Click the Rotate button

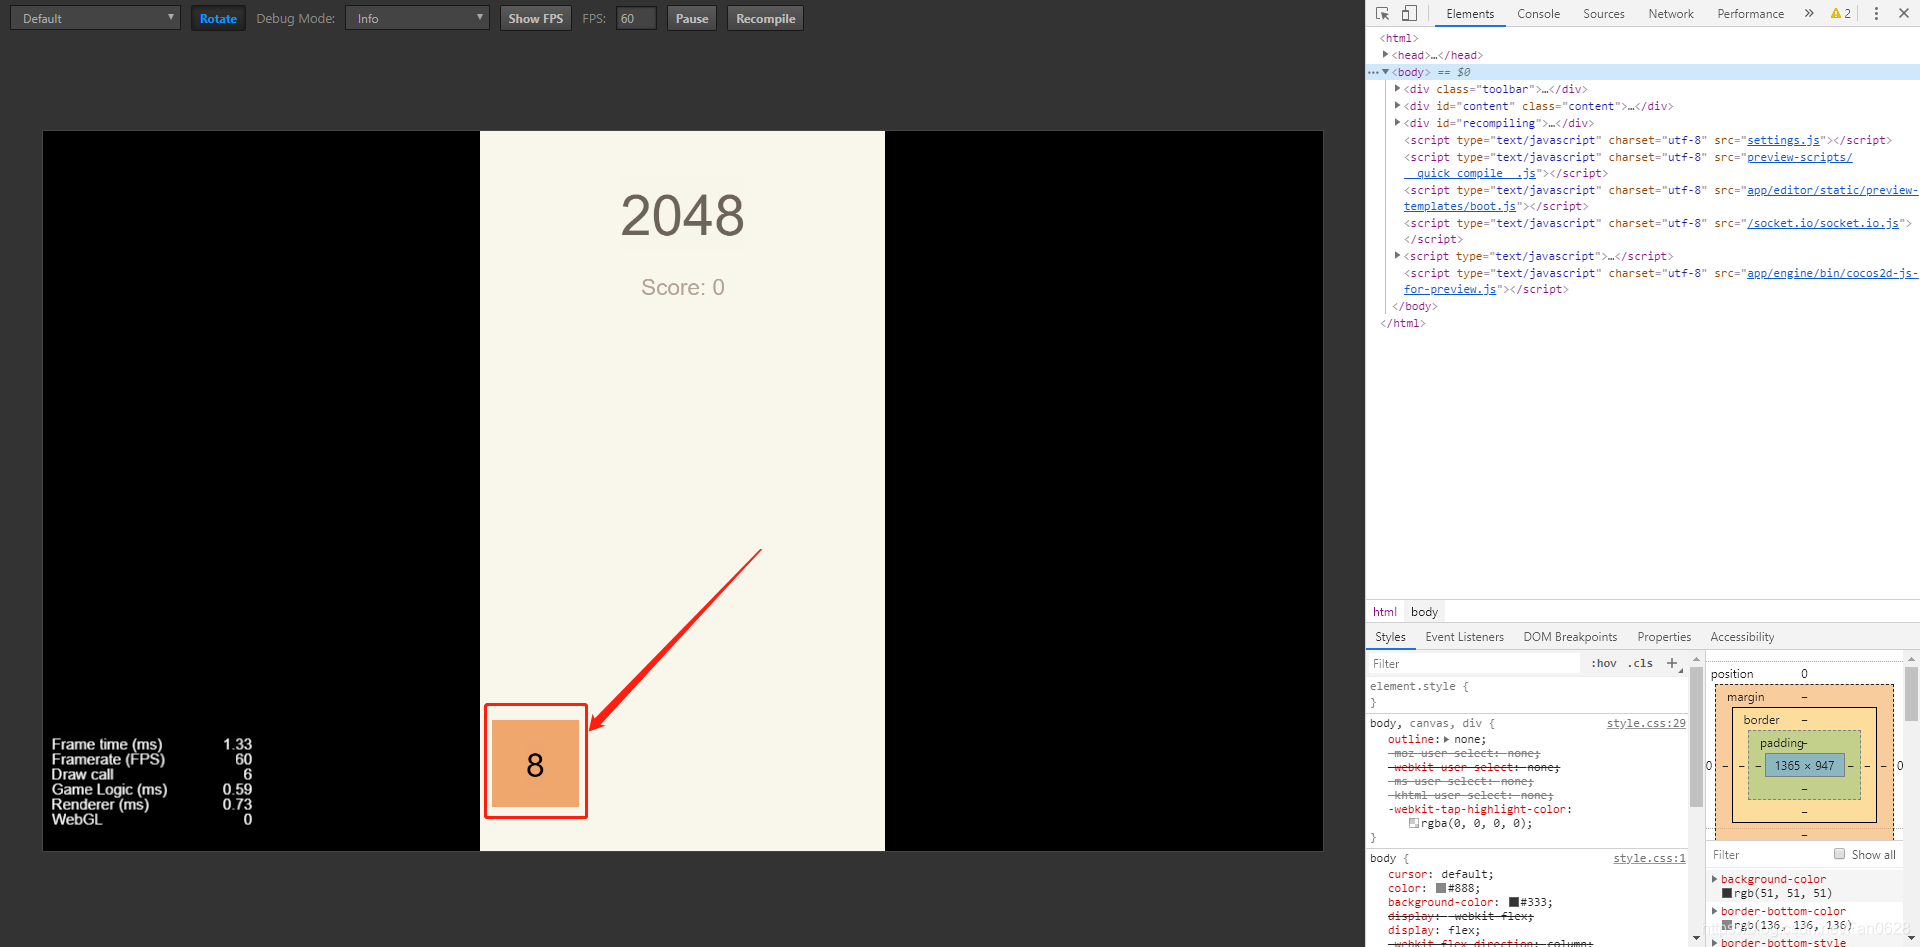pos(218,18)
